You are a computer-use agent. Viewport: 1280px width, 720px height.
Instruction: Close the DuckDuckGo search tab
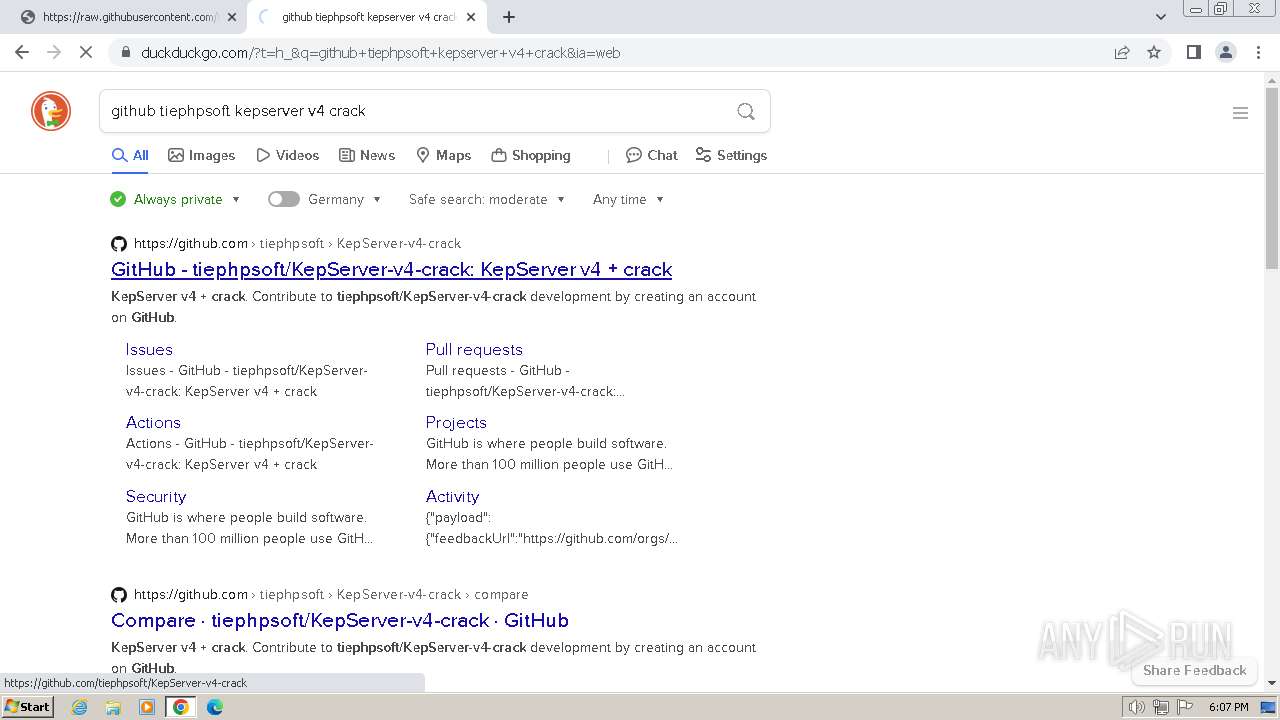(471, 17)
